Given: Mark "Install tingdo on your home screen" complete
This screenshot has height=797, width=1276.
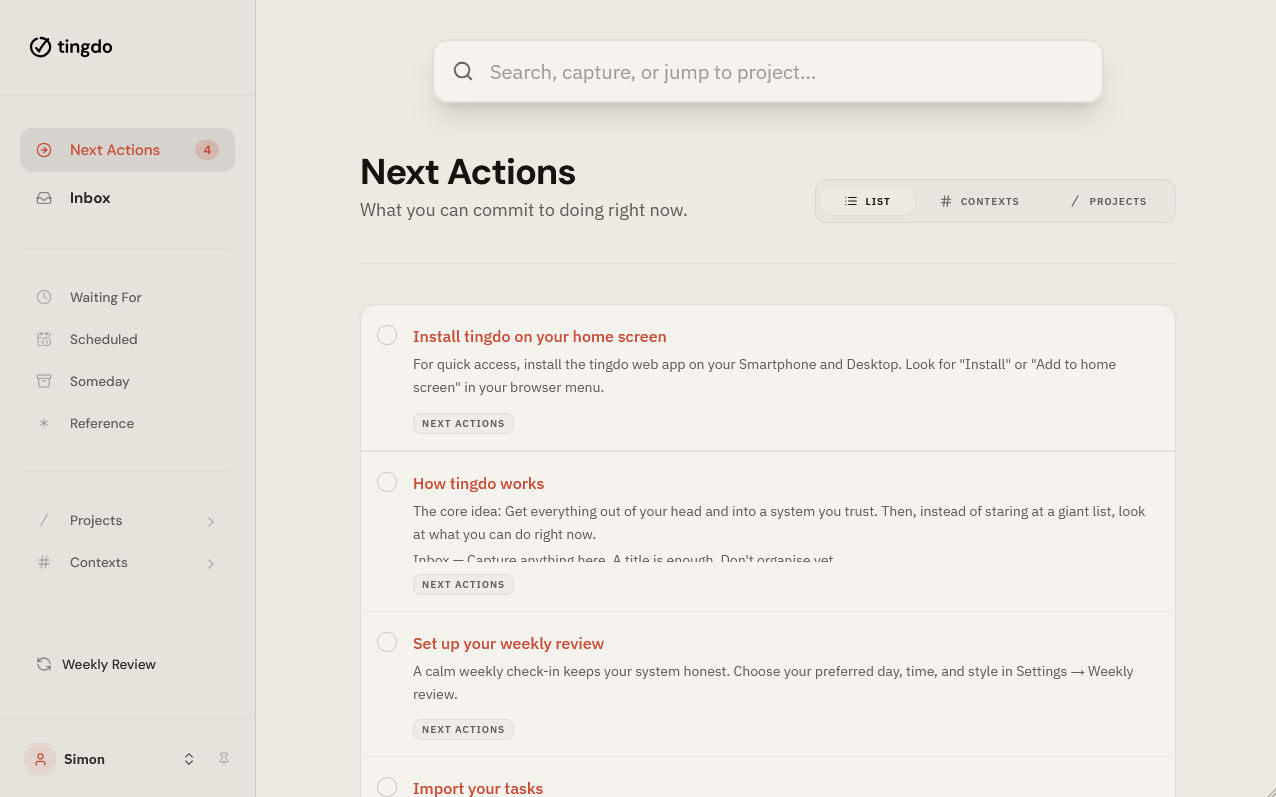Looking at the screenshot, I should tap(387, 335).
